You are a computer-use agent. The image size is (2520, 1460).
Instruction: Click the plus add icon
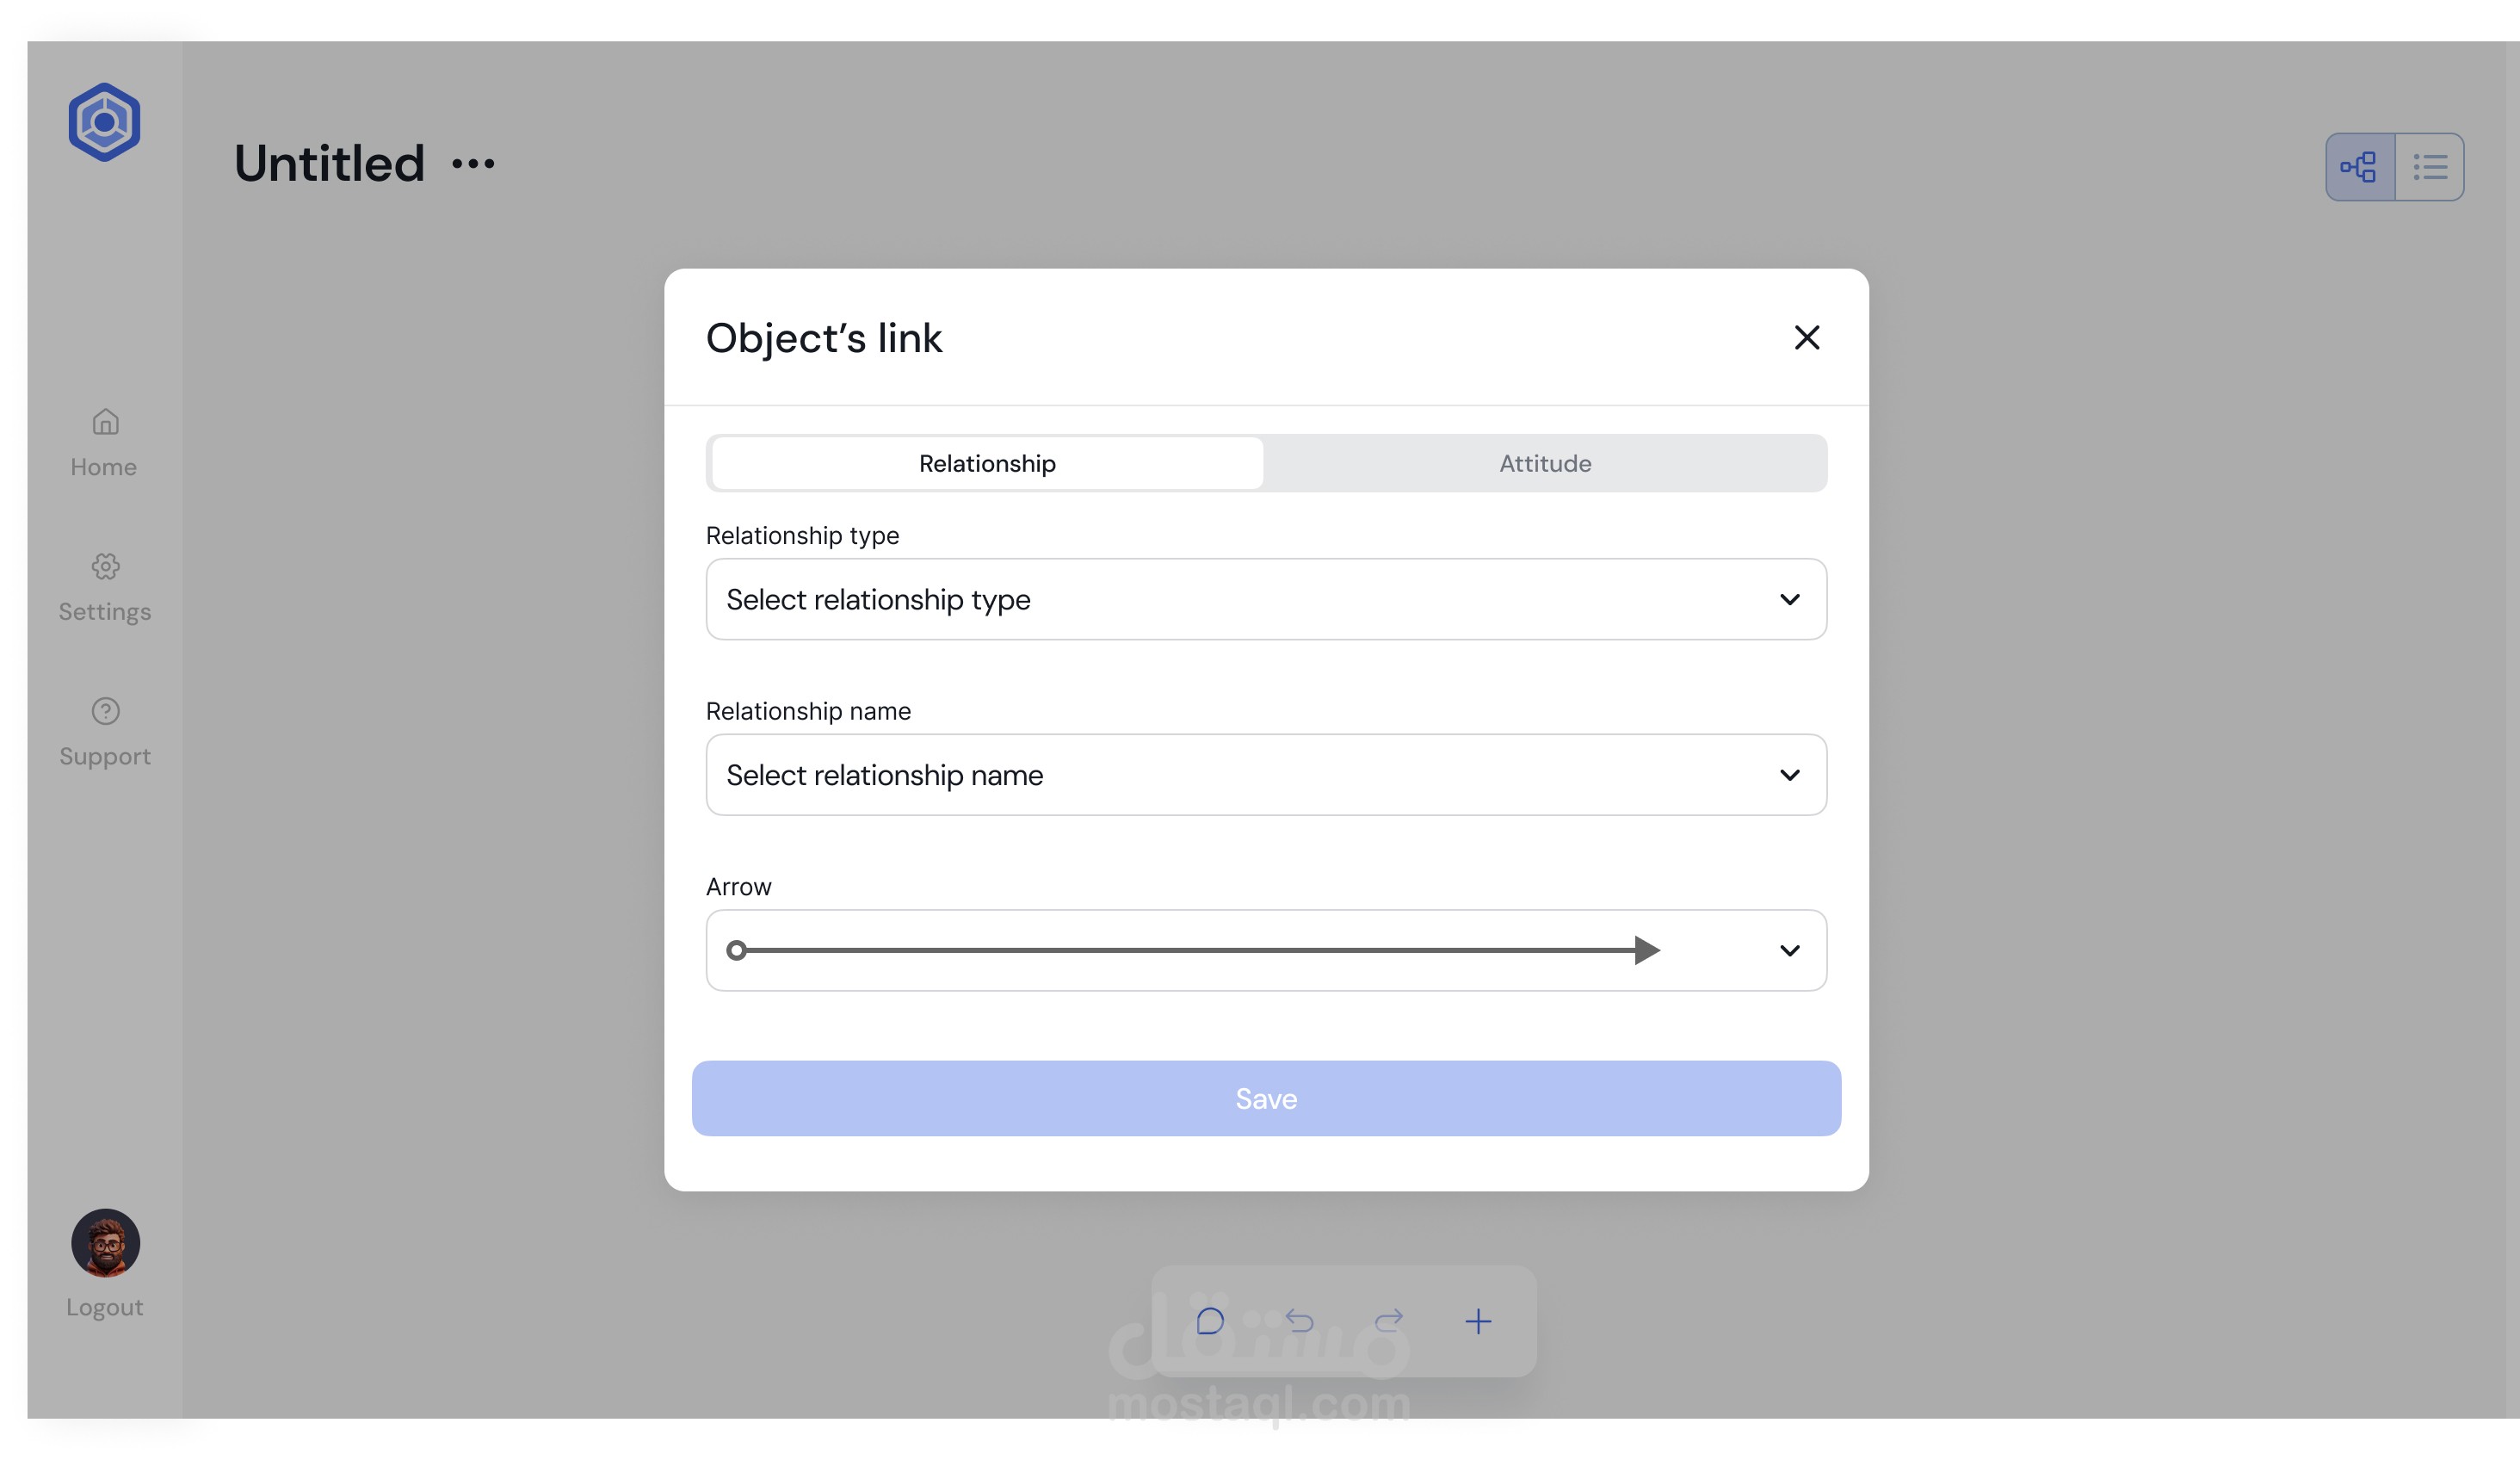click(x=1478, y=1321)
